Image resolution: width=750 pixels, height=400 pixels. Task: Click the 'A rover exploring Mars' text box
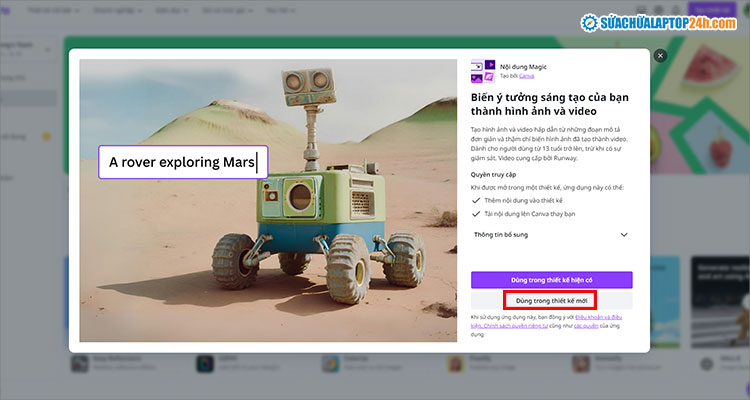[x=183, y=162]
